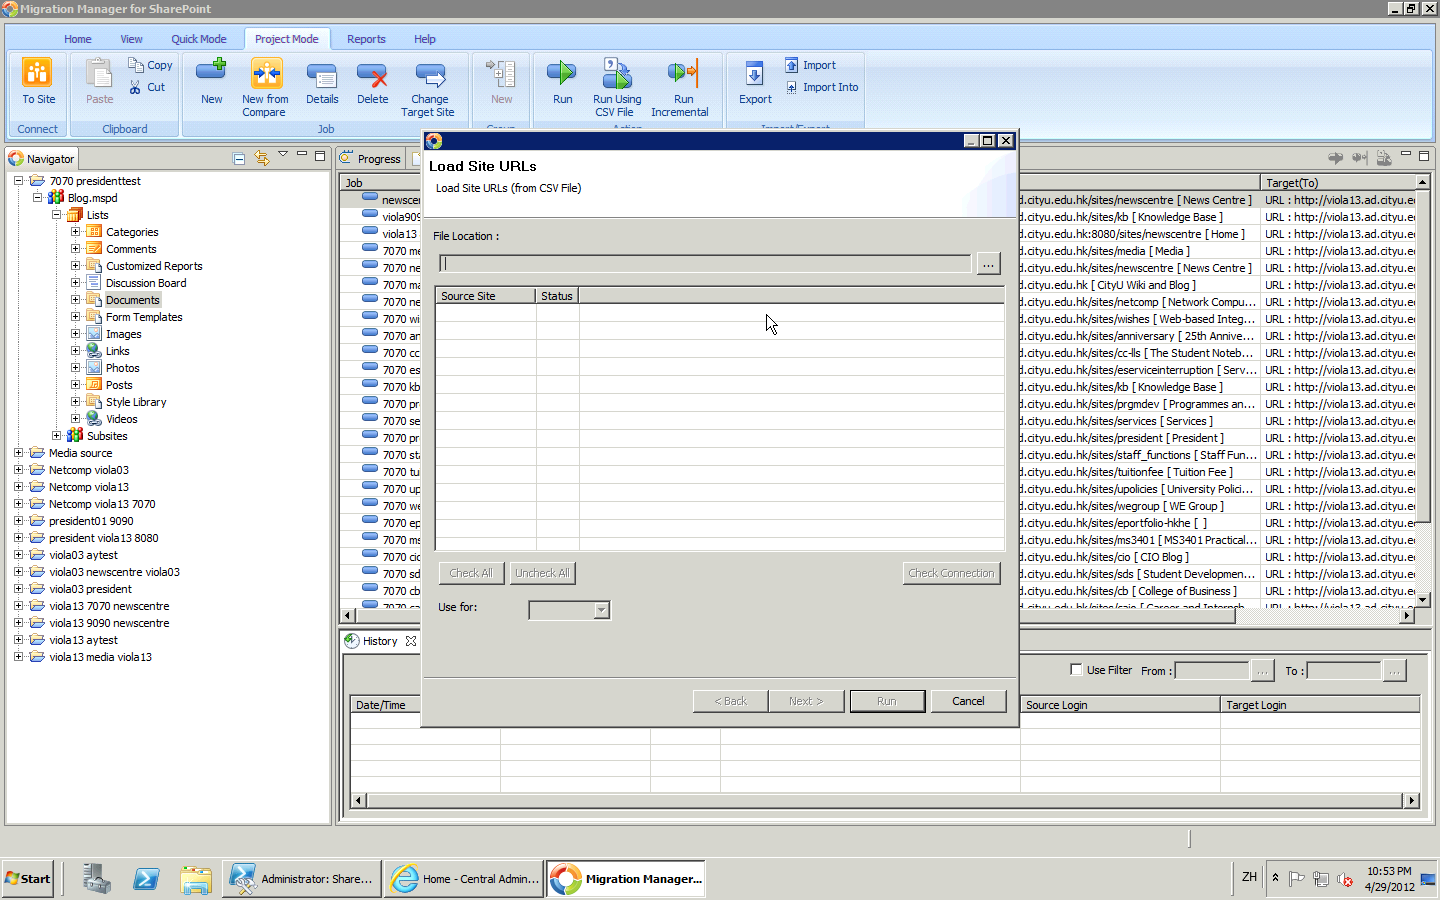Select the Posts list node

point(119,385)
